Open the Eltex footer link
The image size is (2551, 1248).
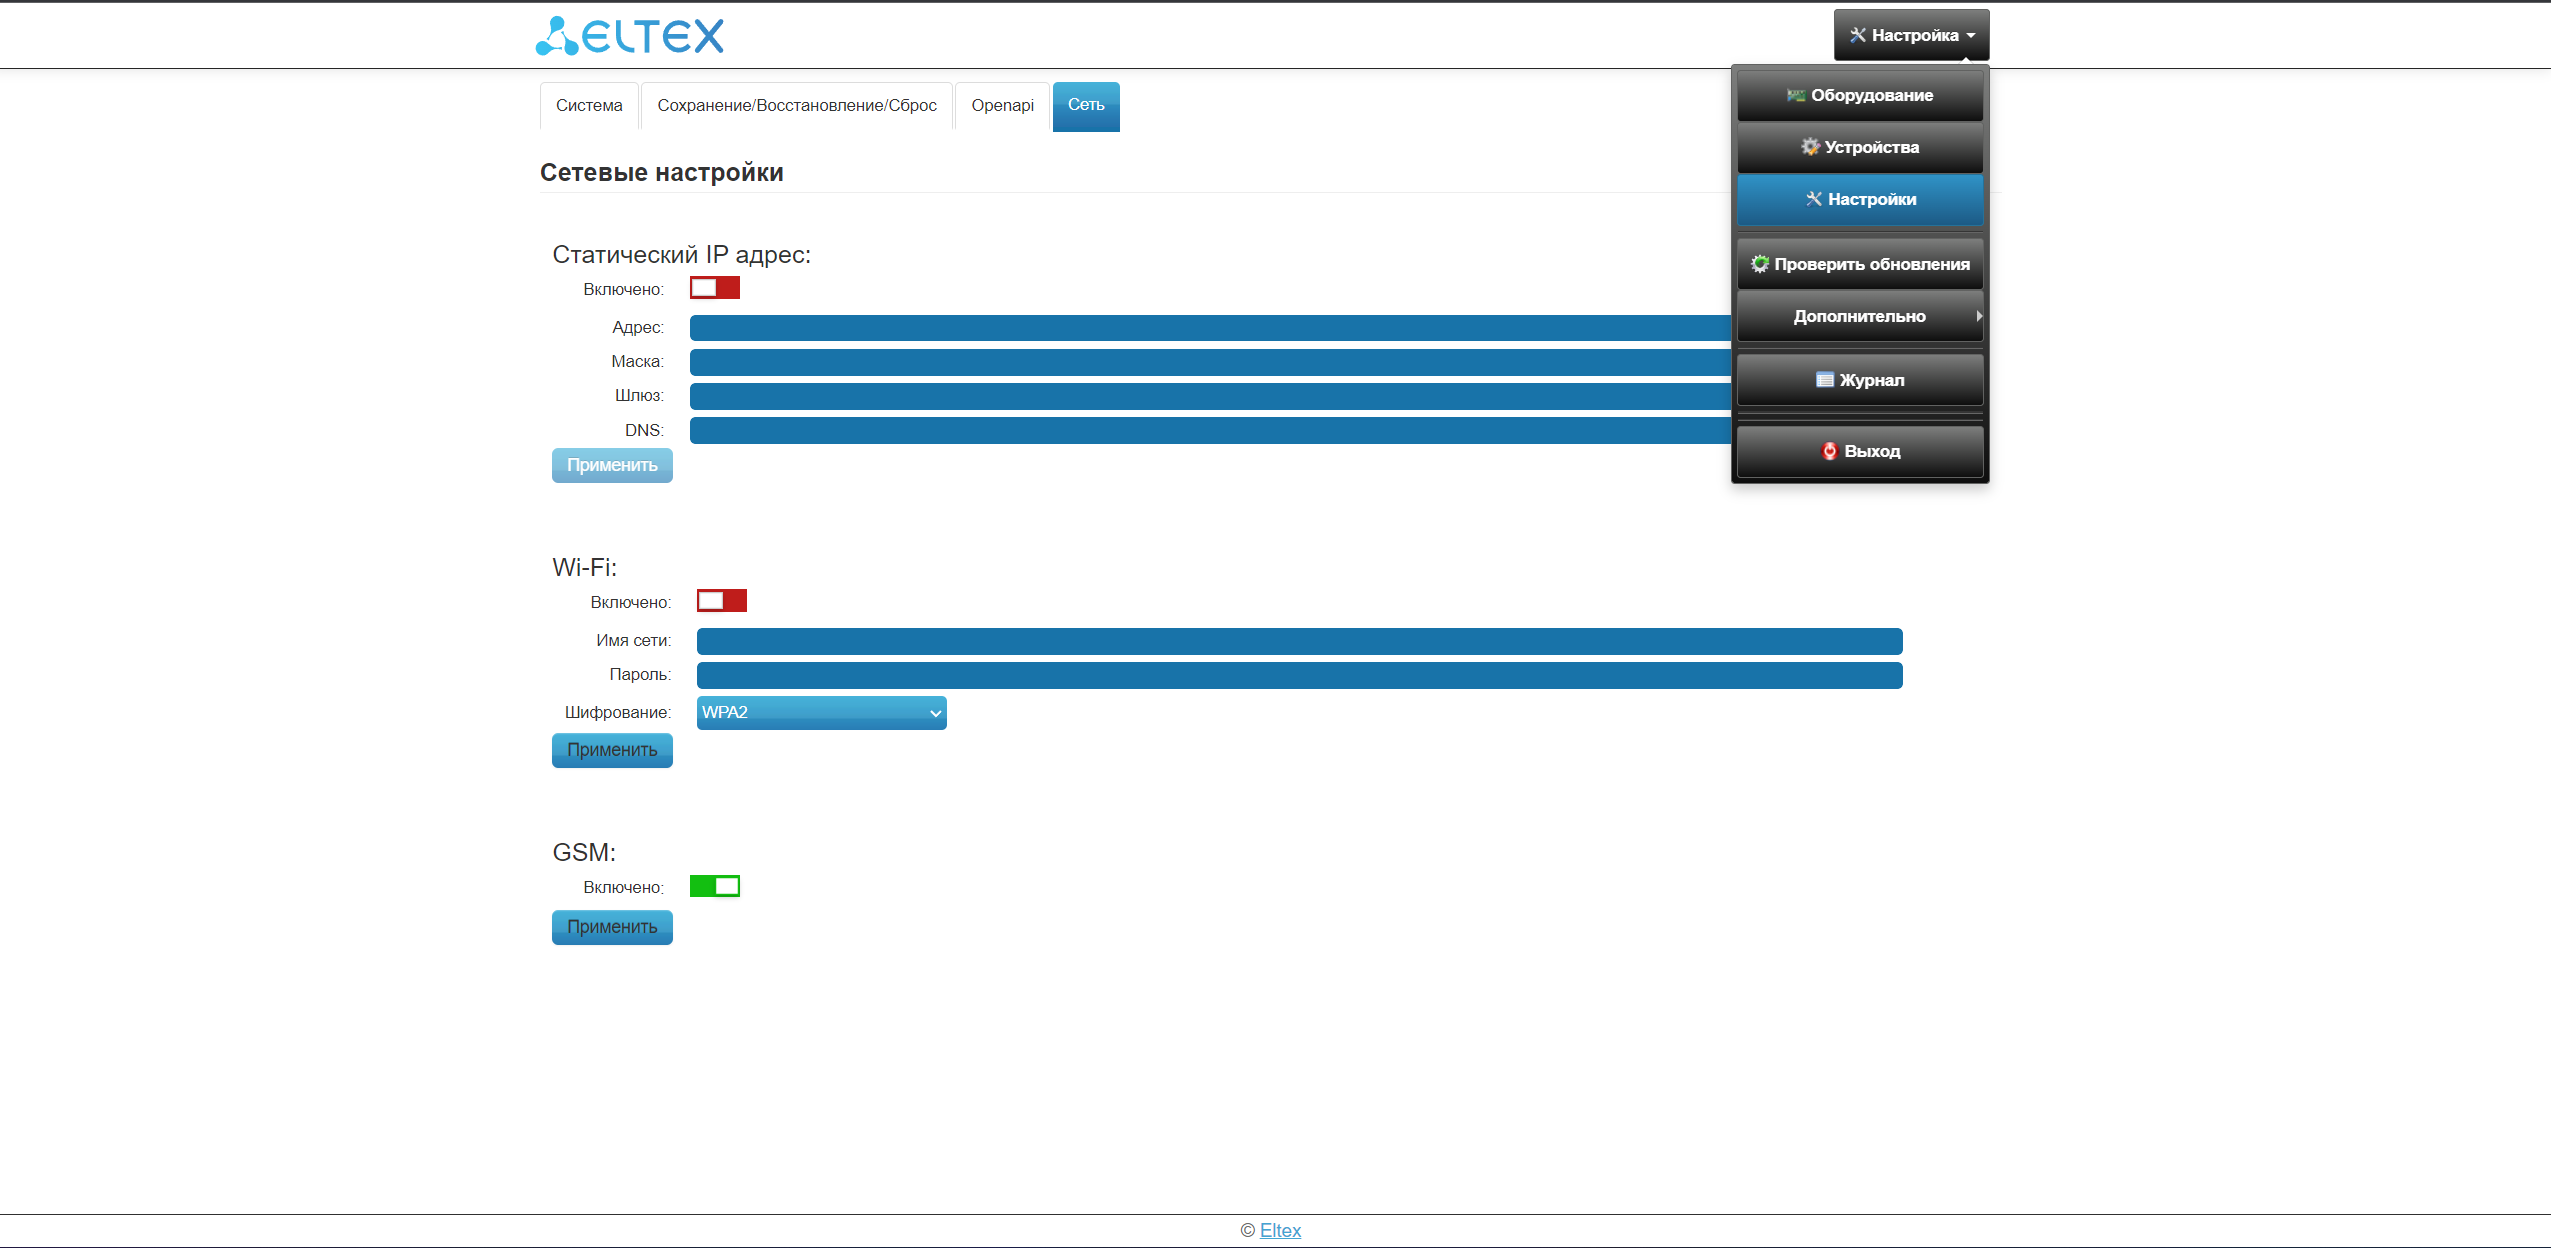click(x=1280, y=1231)
